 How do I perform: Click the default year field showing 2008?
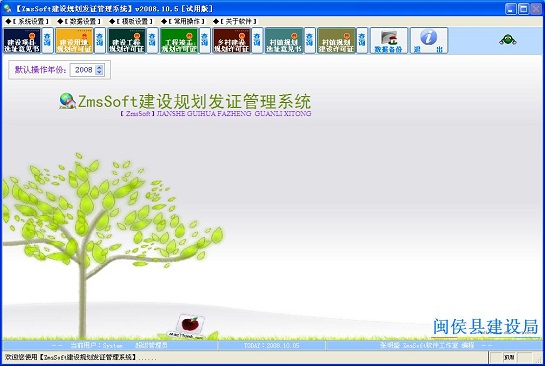point(83,70)
